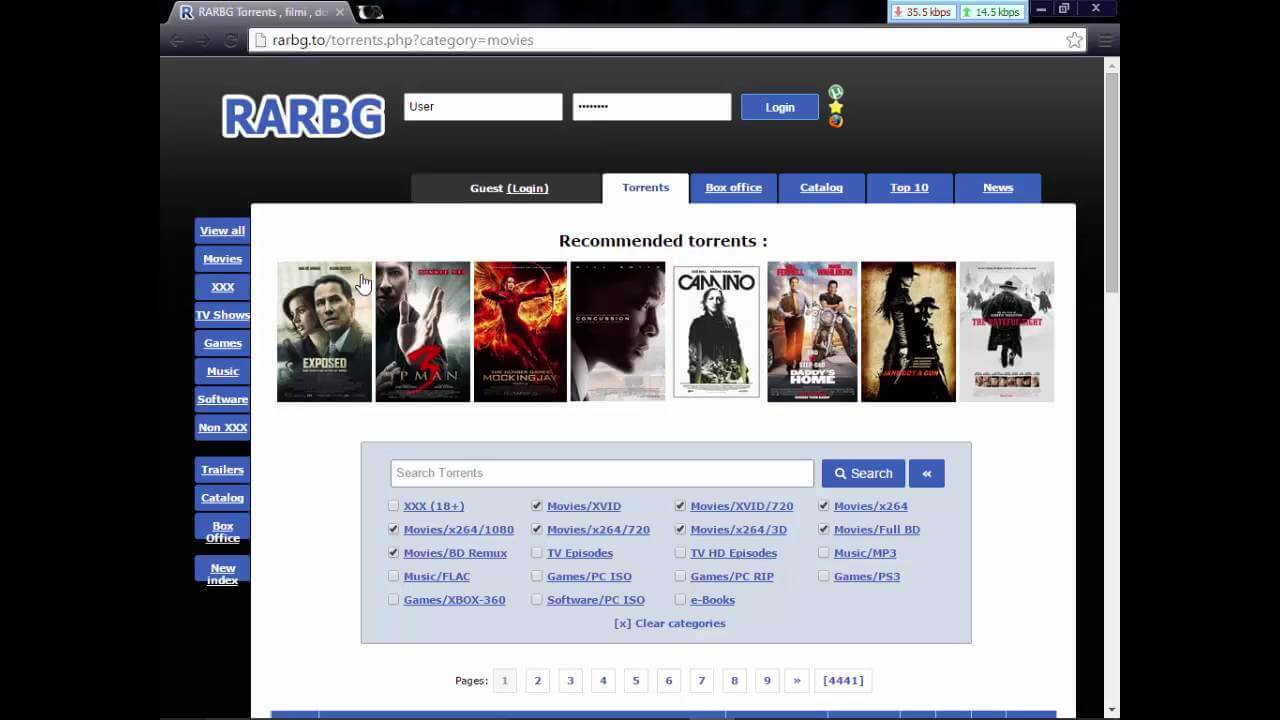This screenshot has height=720, width=1280.
Task: Uncheck Movies/x264/3D checkbox
Action: tap(680, 529)
